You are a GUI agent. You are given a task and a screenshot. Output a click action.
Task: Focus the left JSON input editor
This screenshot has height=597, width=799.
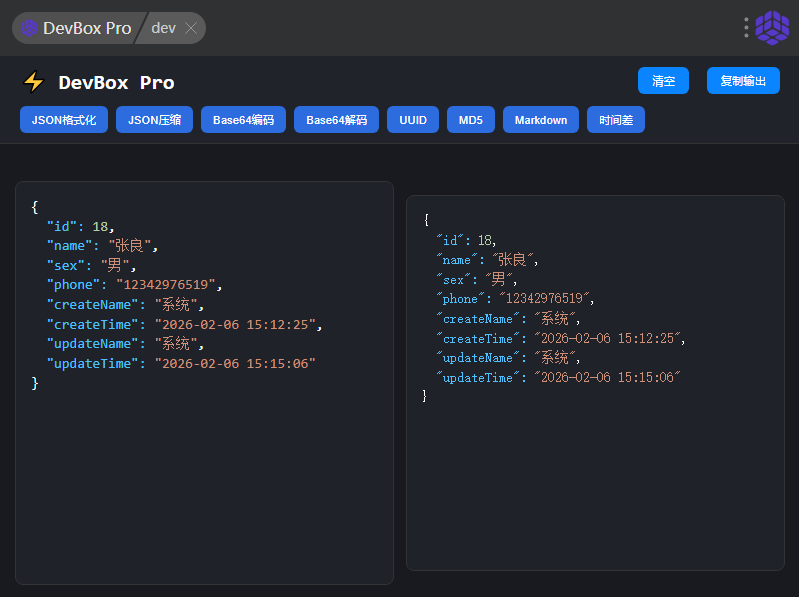(204, 470)
